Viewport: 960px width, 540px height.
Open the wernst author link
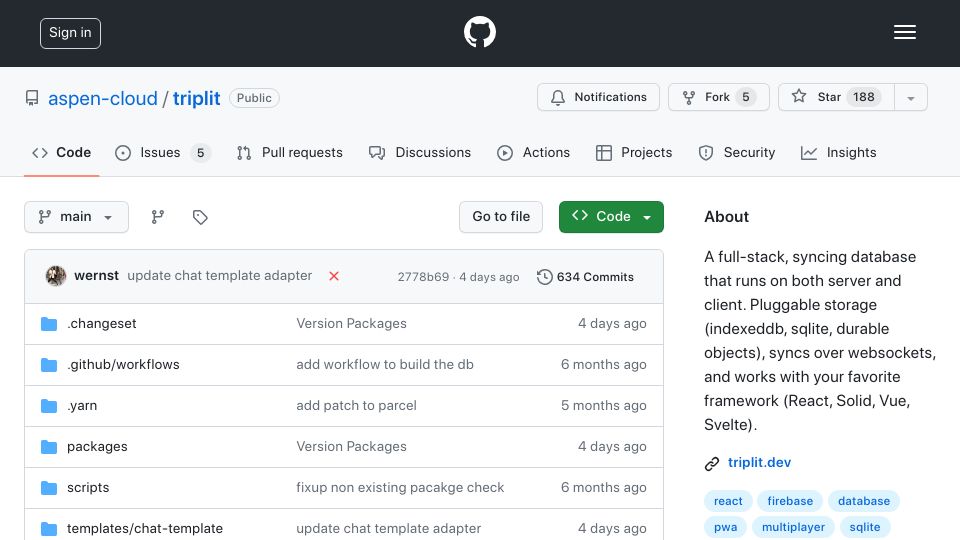point(96,276)
